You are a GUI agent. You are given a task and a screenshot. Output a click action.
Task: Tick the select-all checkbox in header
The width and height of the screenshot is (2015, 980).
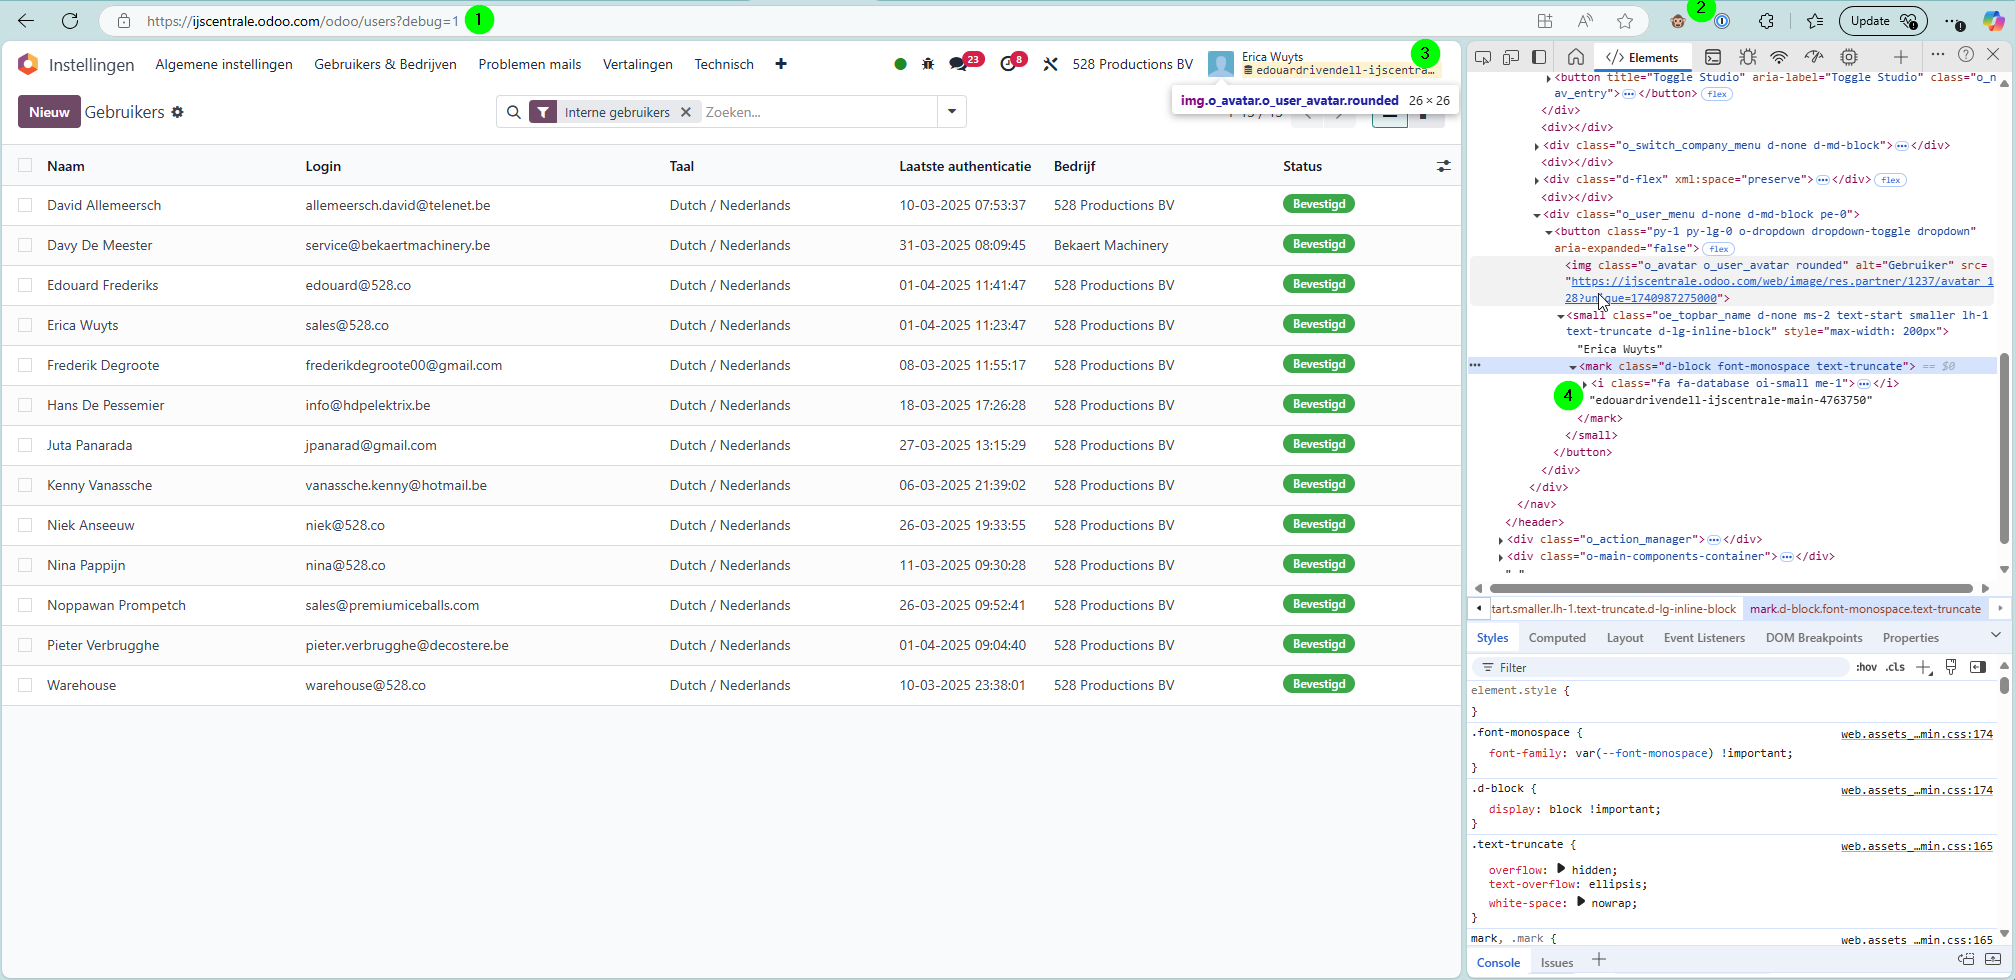(x=25, y=166)
